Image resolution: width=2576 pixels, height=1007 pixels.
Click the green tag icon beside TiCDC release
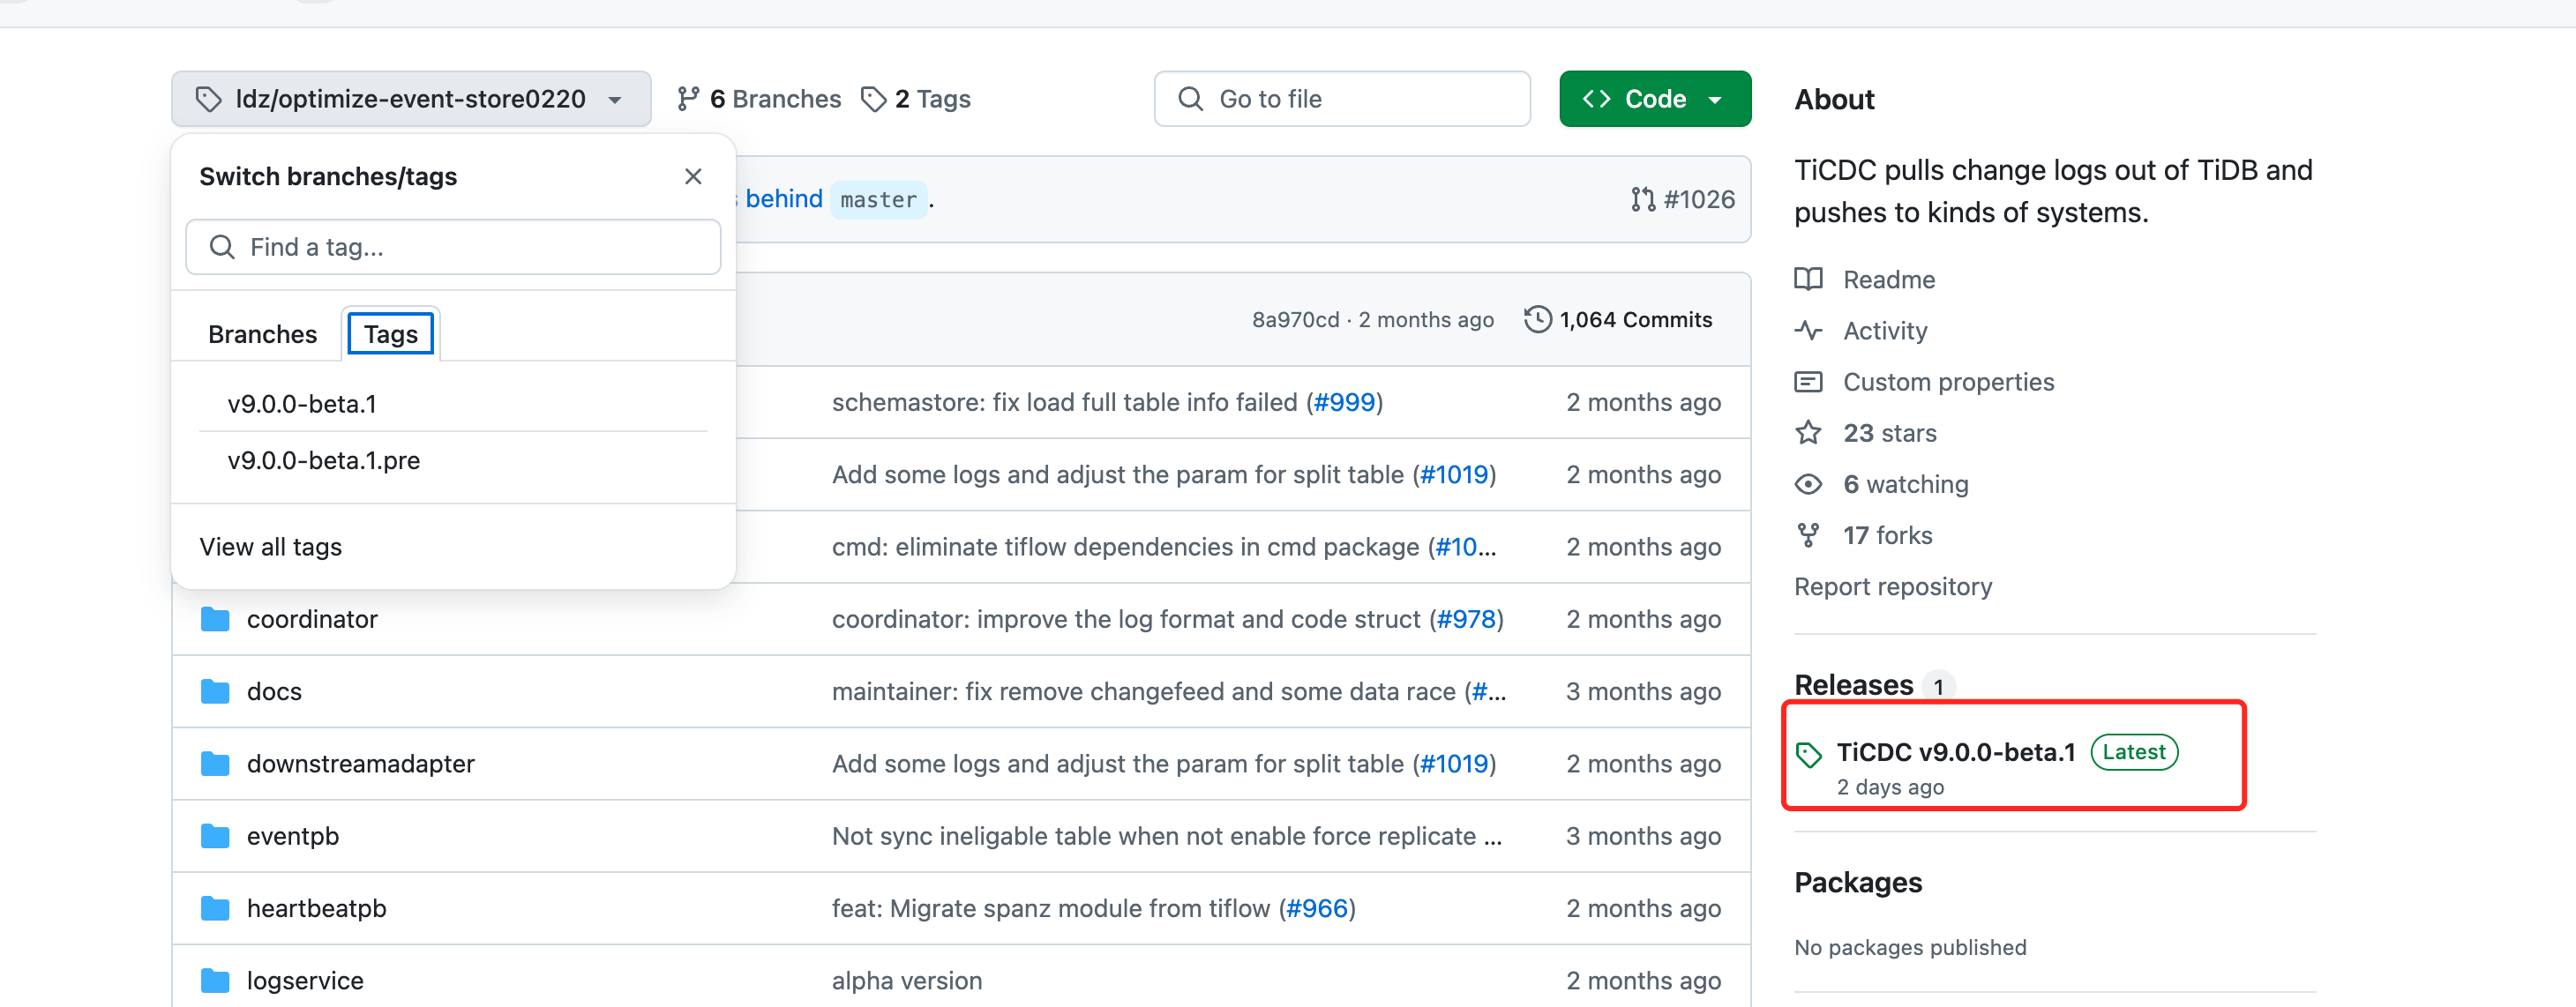tap(1808, 755)
